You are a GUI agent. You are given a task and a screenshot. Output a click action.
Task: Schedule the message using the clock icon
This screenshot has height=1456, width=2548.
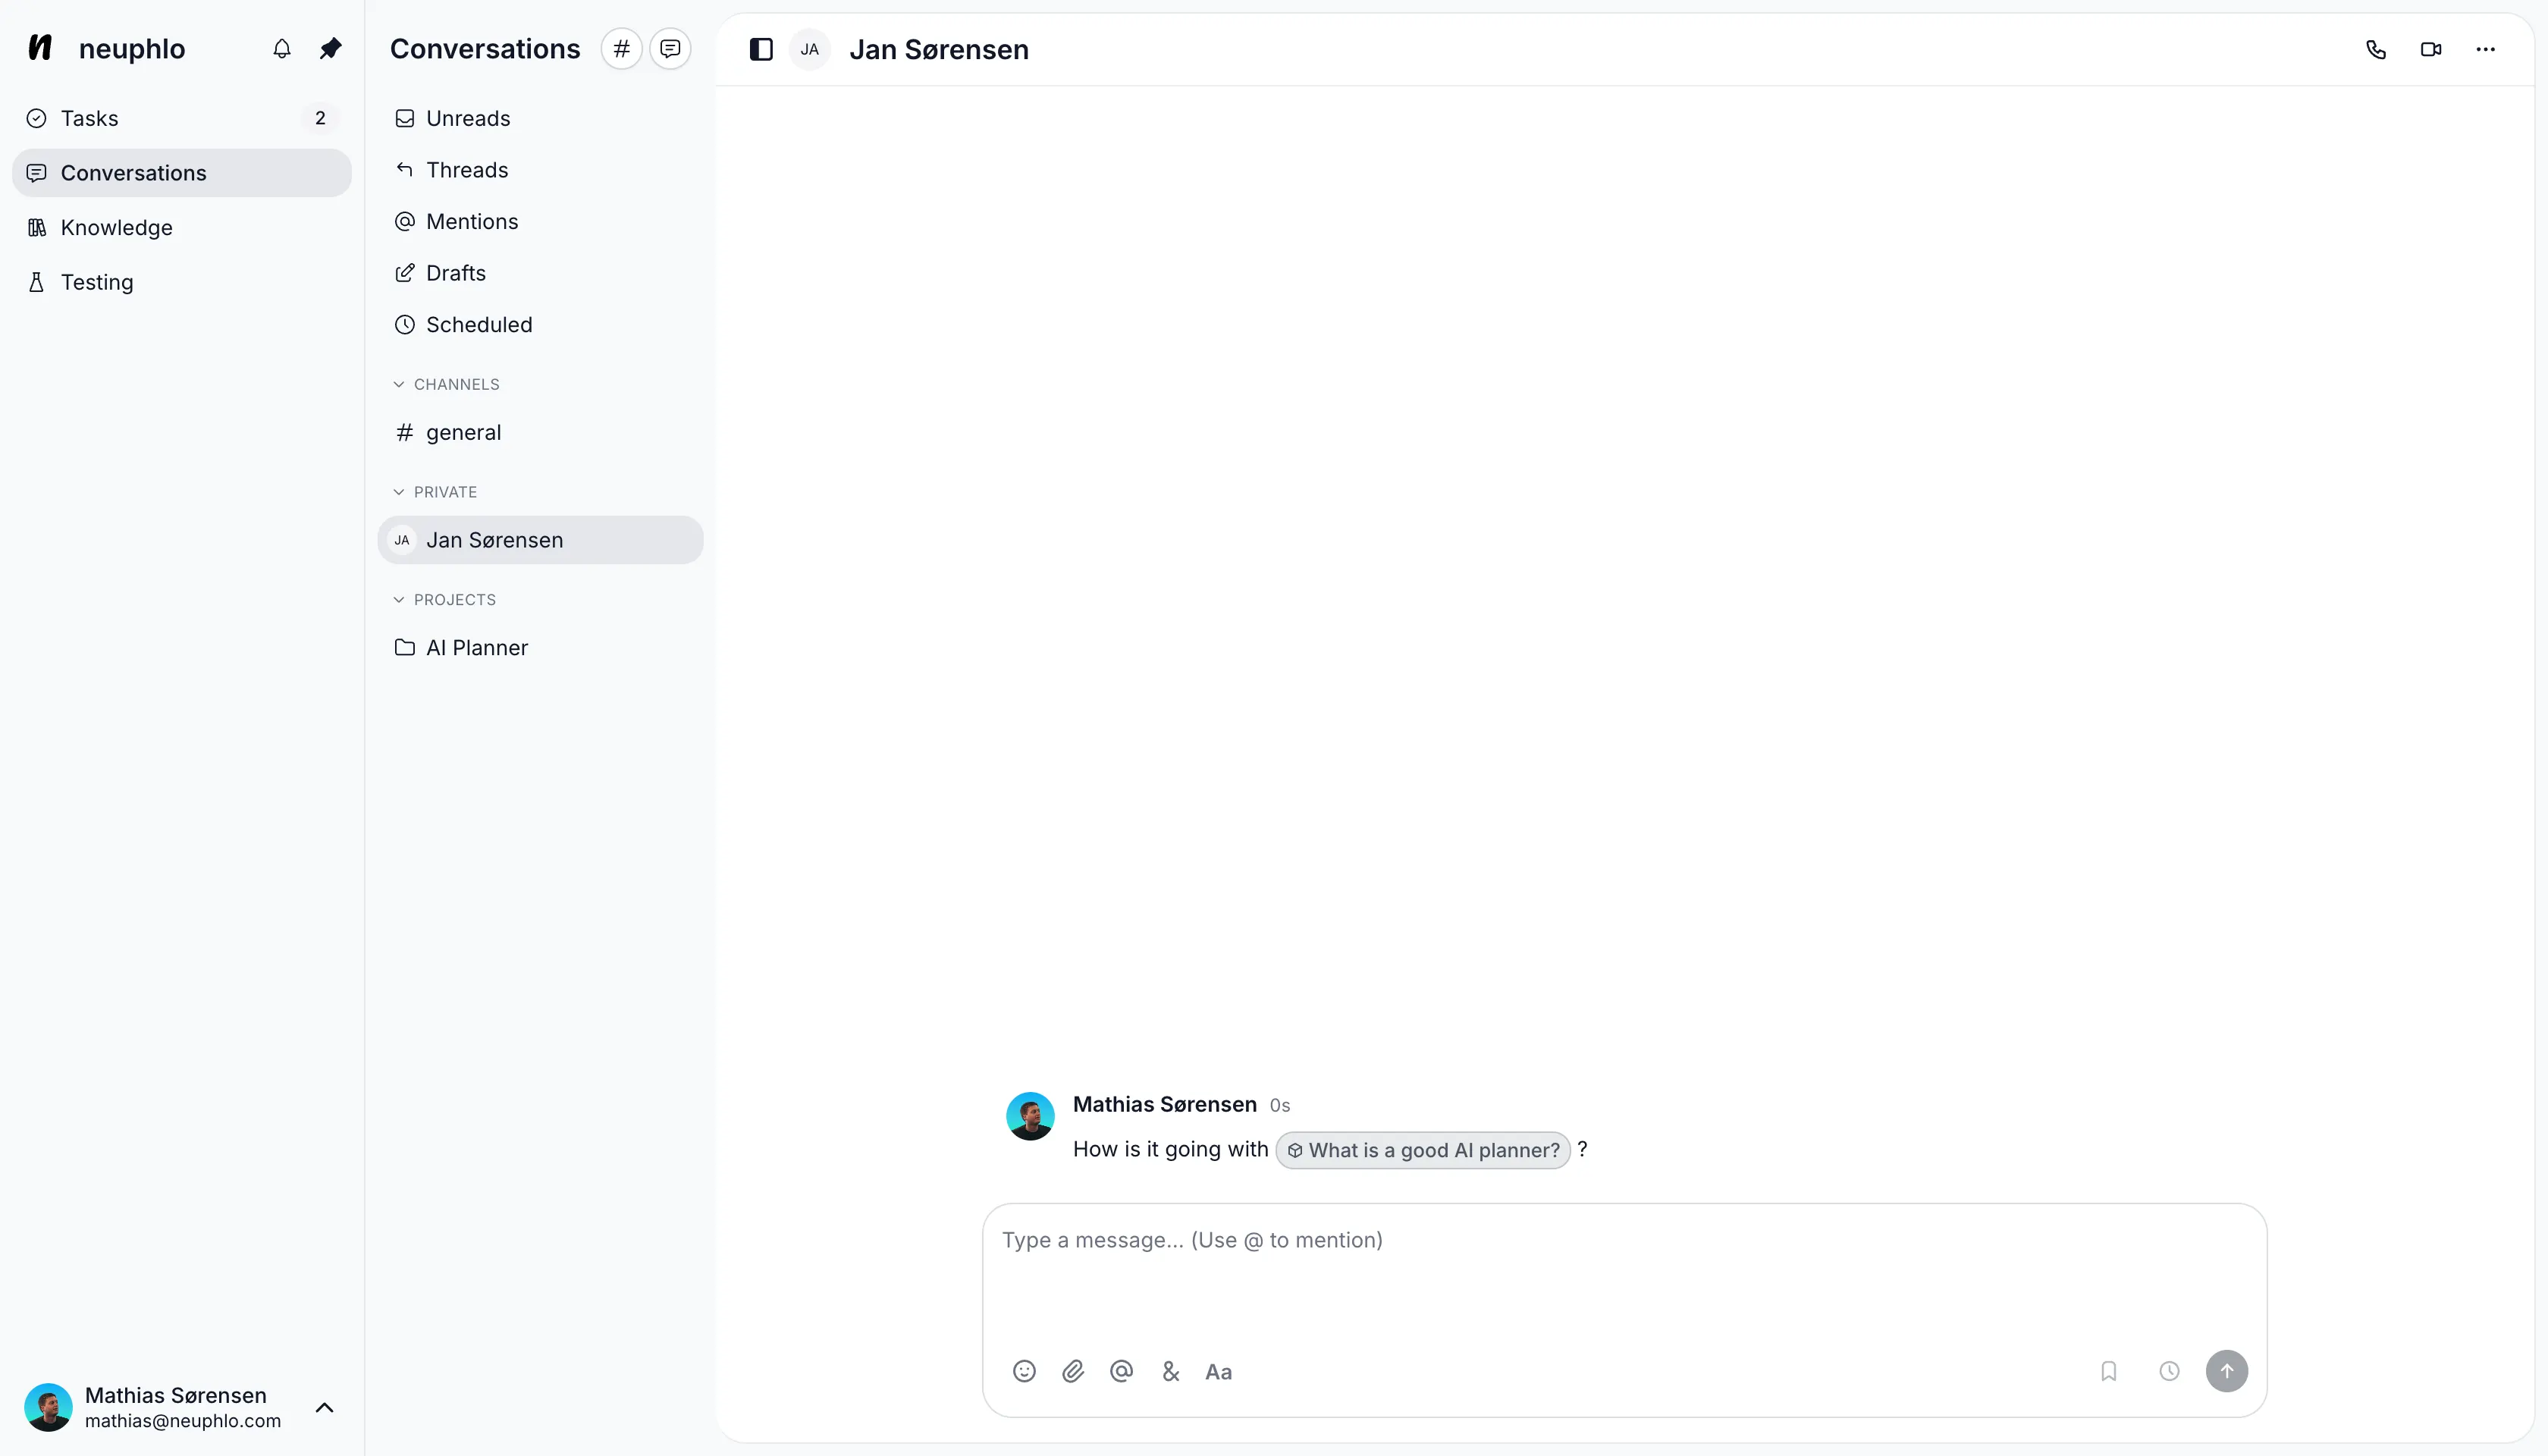(x=2168, y=1371)
